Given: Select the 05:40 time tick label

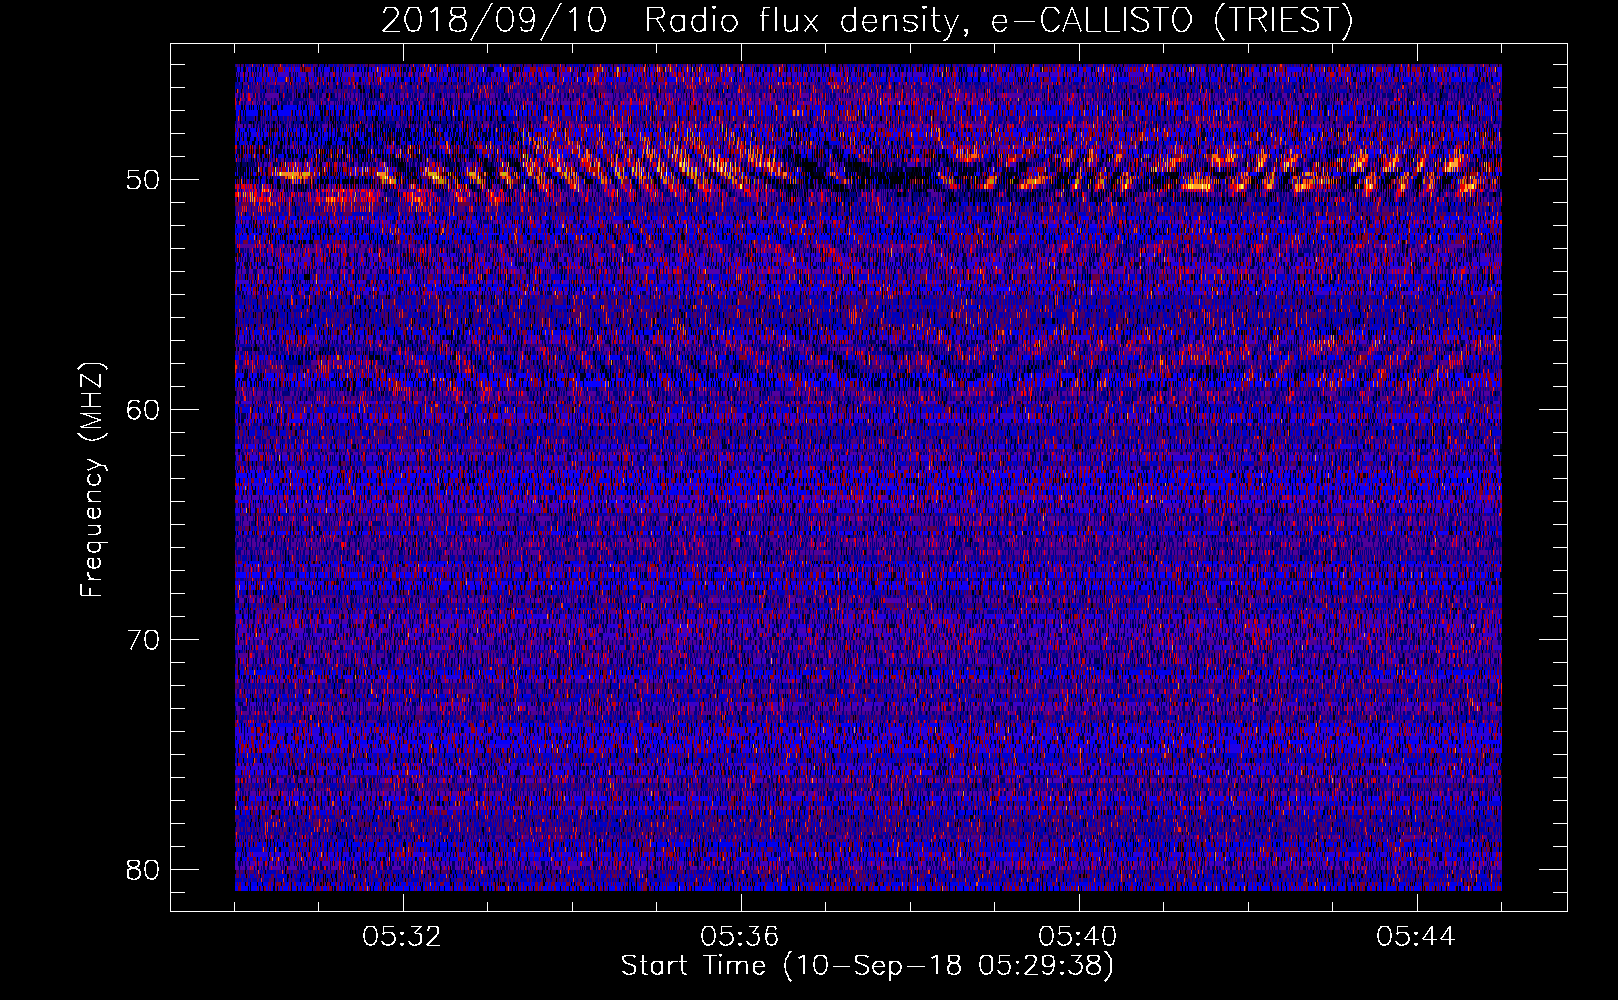Looking at the screenshot, I should (1078, 937).
